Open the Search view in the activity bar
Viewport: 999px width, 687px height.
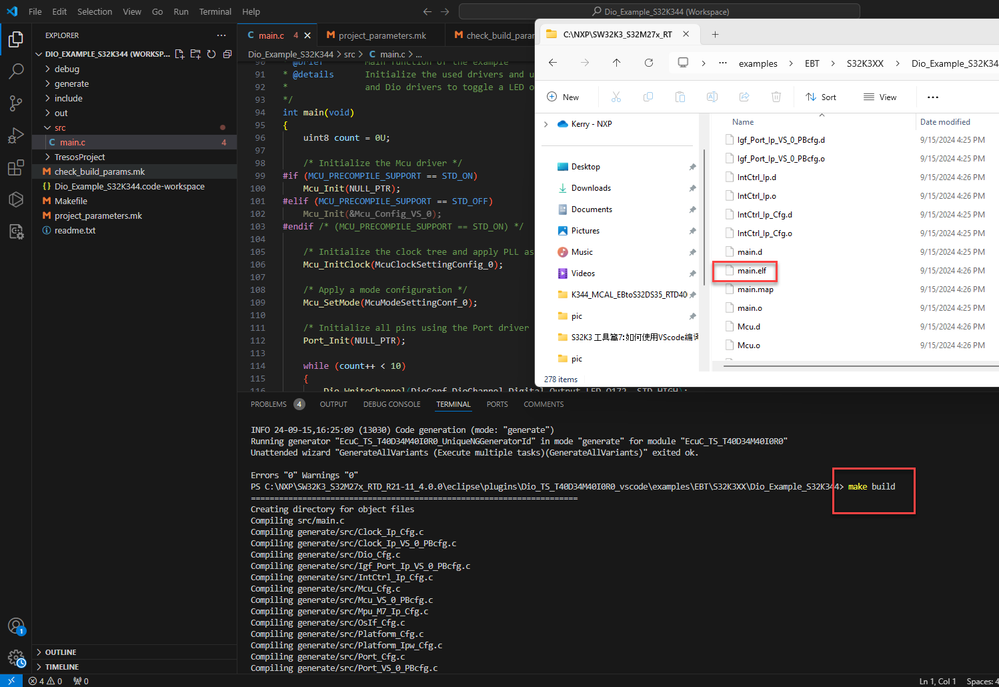[x=16, y=71]
